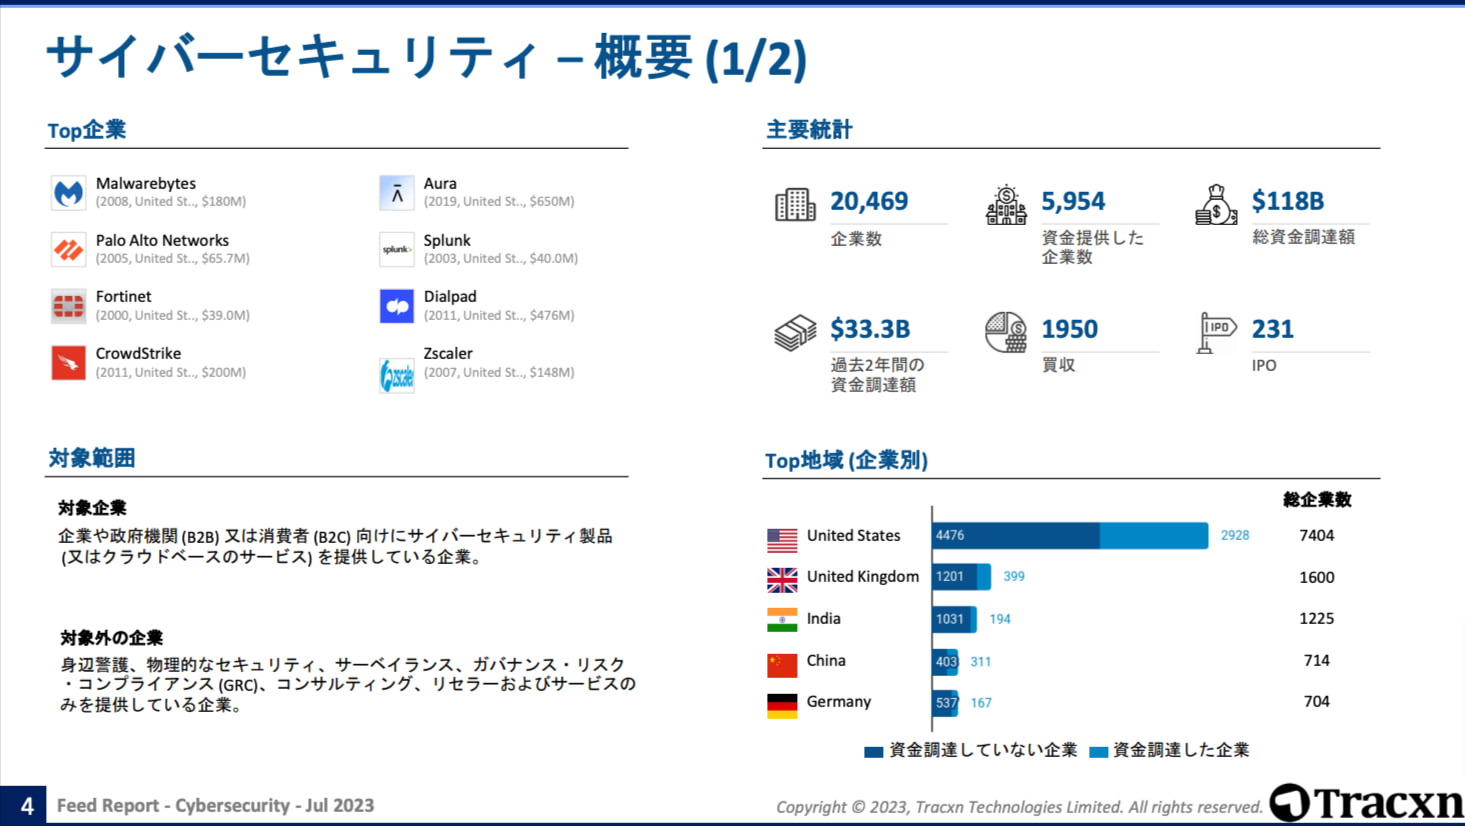Click the dark blue legend swatch for 資金調達していない企業

[874, 752]
